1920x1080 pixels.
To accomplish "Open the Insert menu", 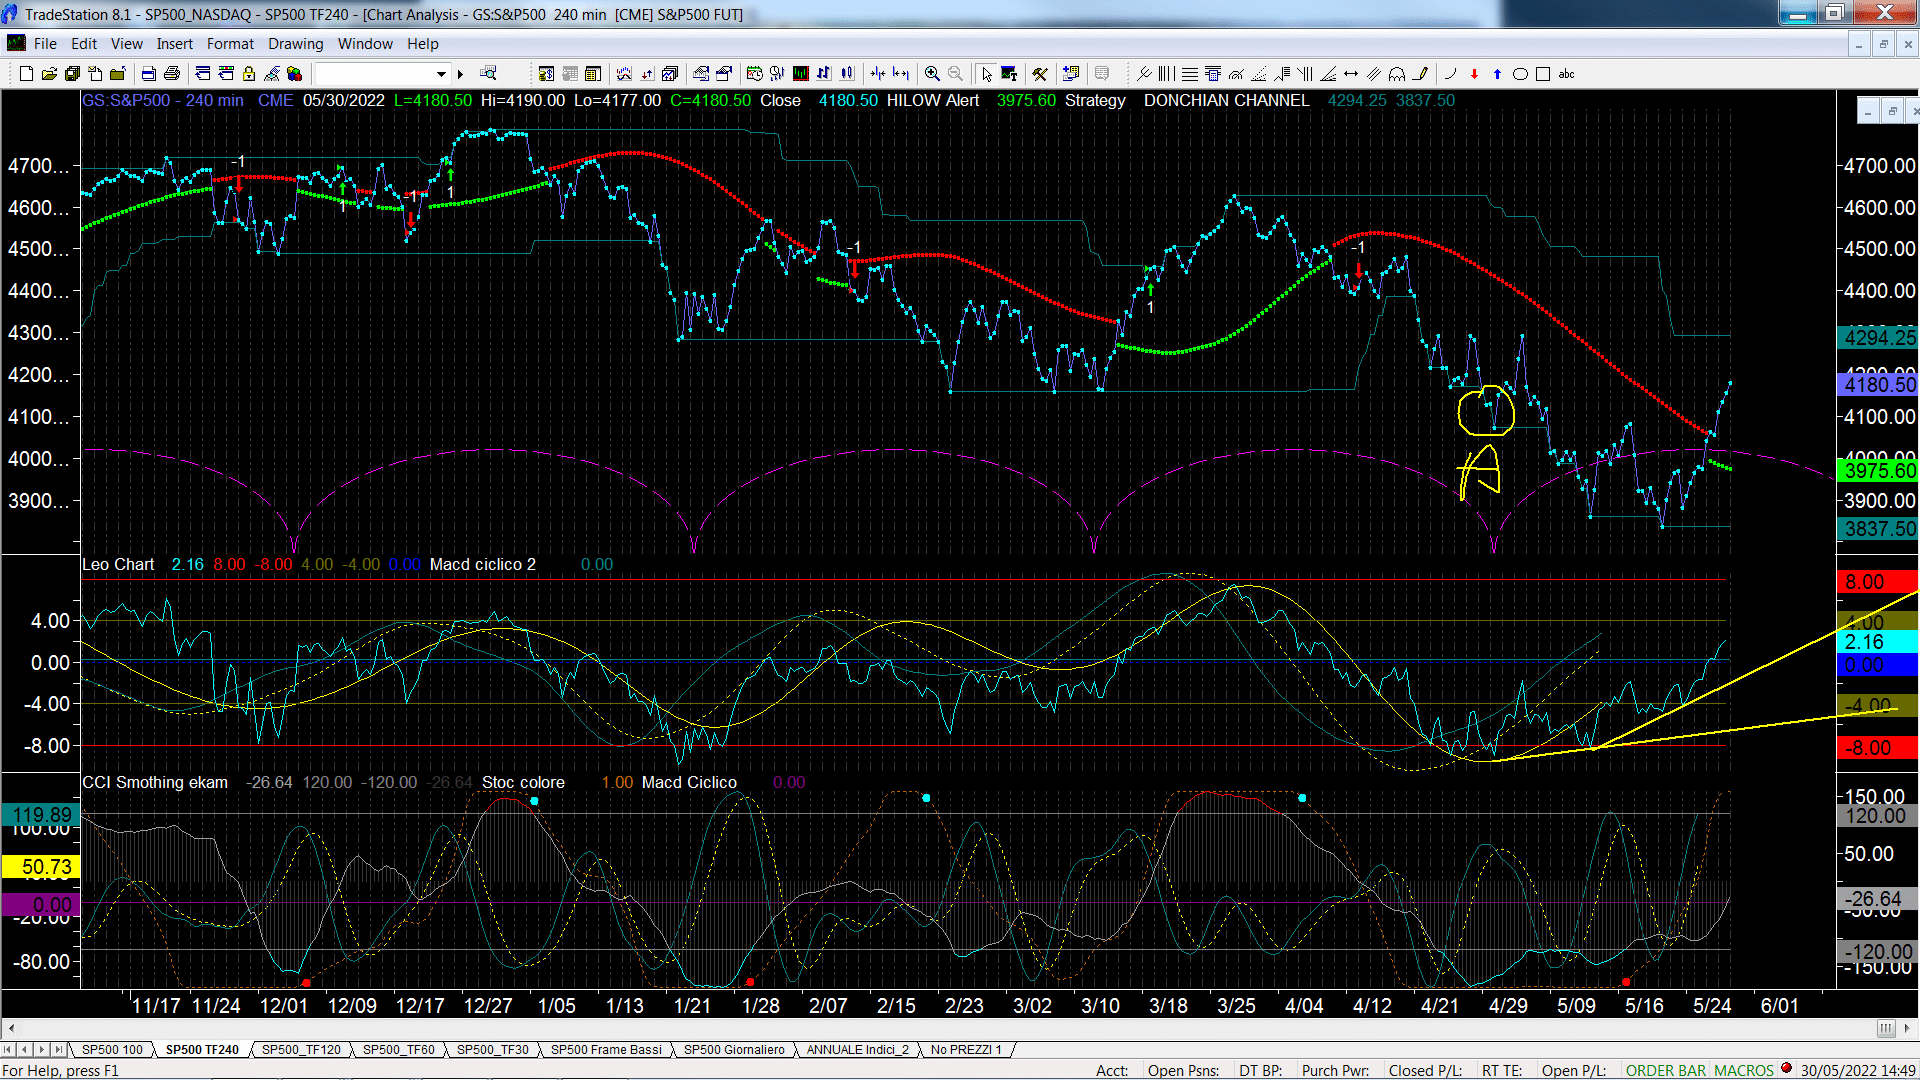I will pos(174,44).
